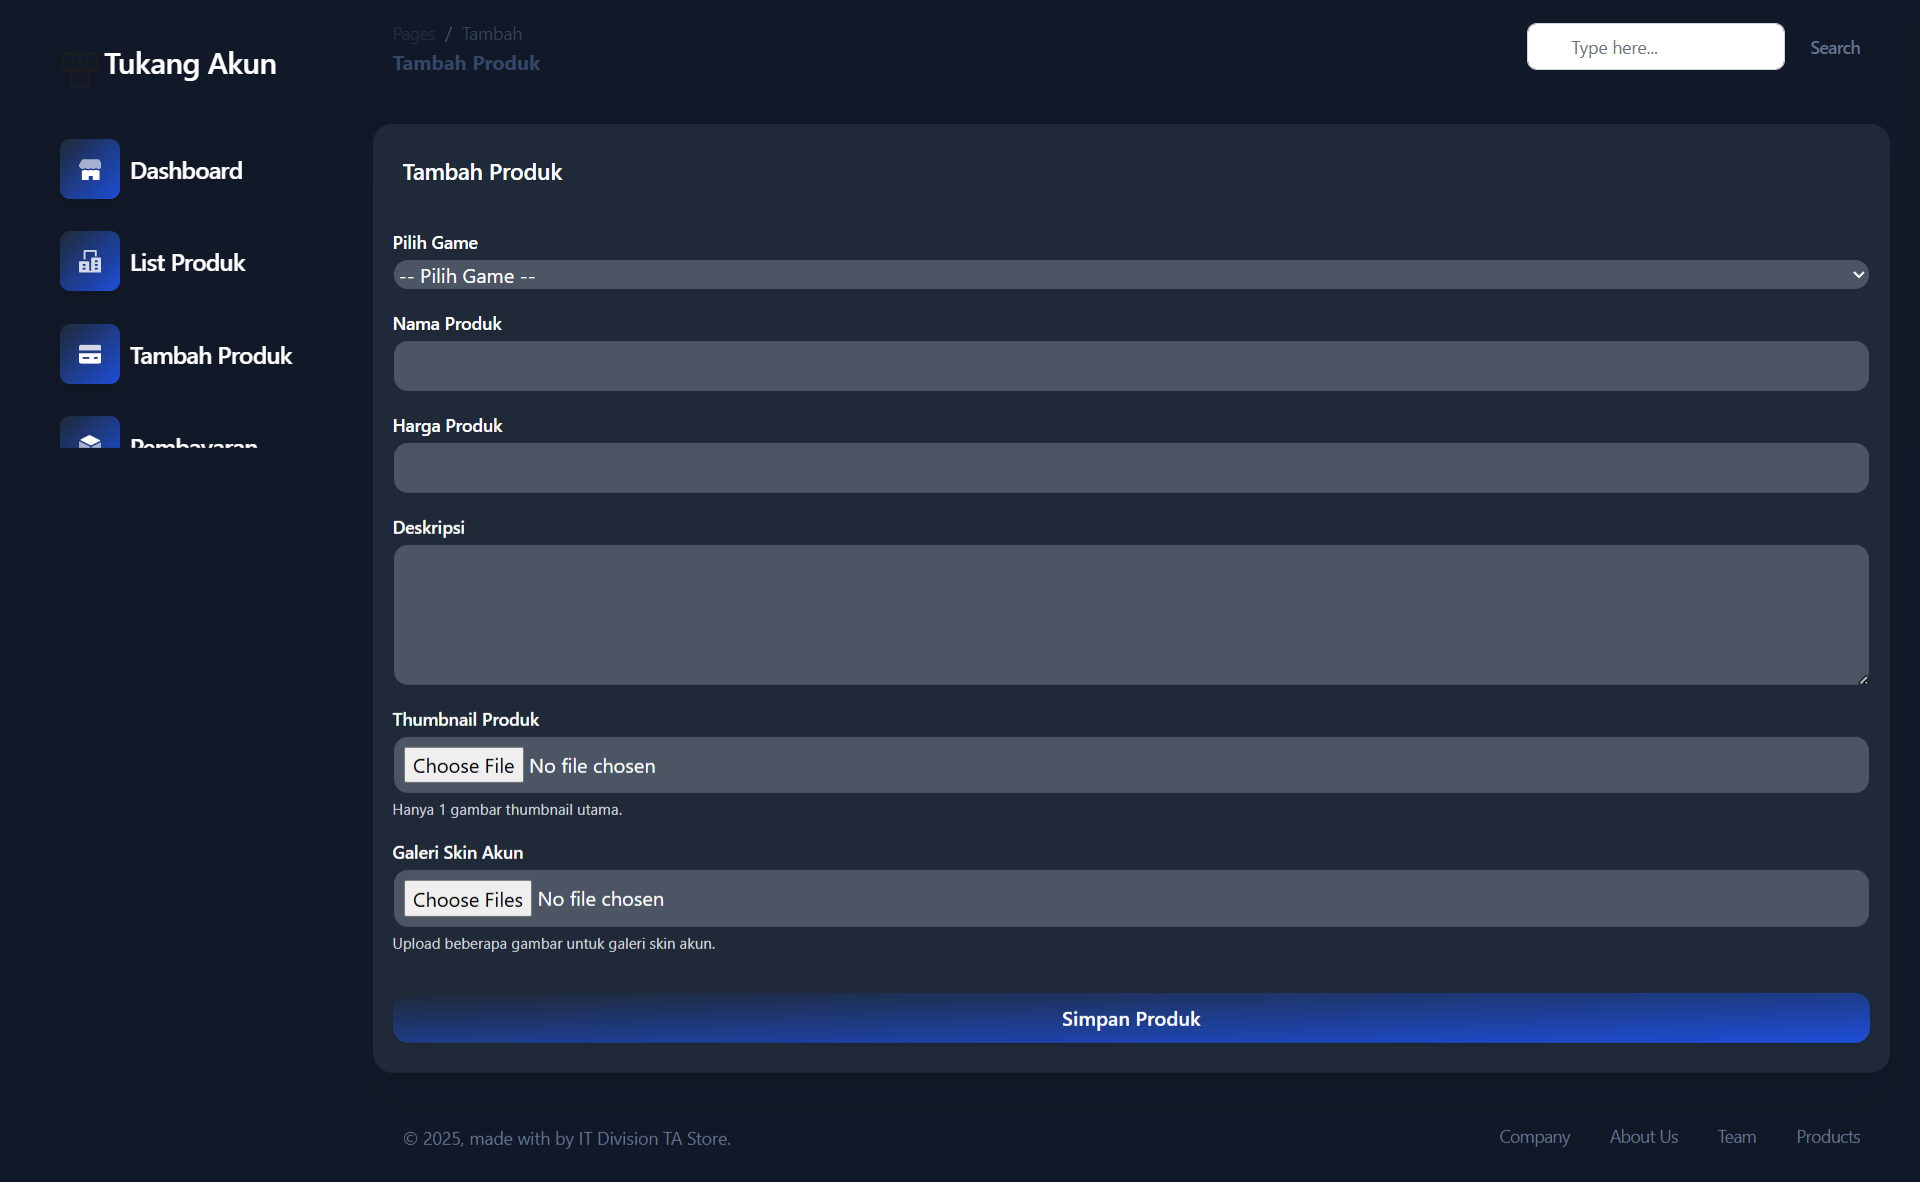Click the partially visible Pembayaran icon
Viewport: 1920px width, 1182px height.
click(x=90, y=438)
